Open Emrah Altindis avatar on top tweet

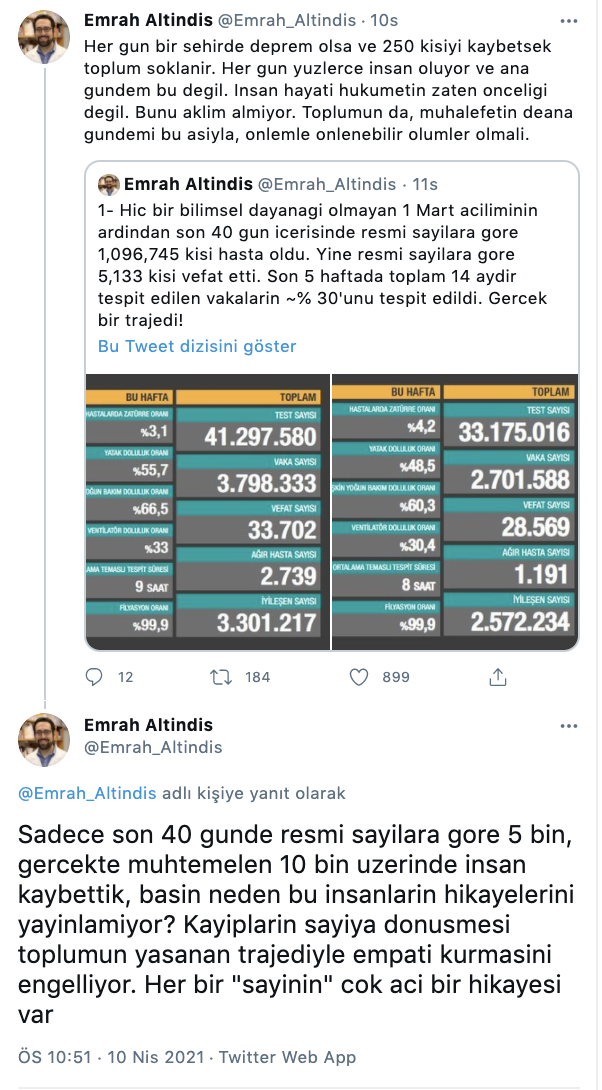pos(43,37)
